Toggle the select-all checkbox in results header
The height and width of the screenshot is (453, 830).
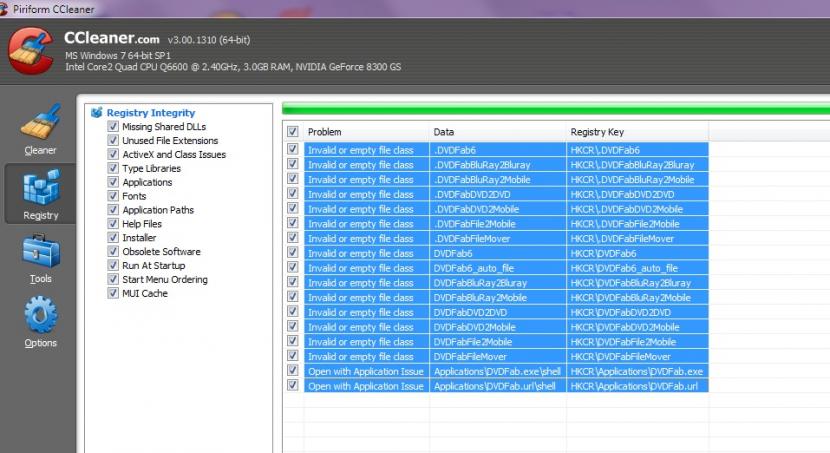(x=293, y=131)
